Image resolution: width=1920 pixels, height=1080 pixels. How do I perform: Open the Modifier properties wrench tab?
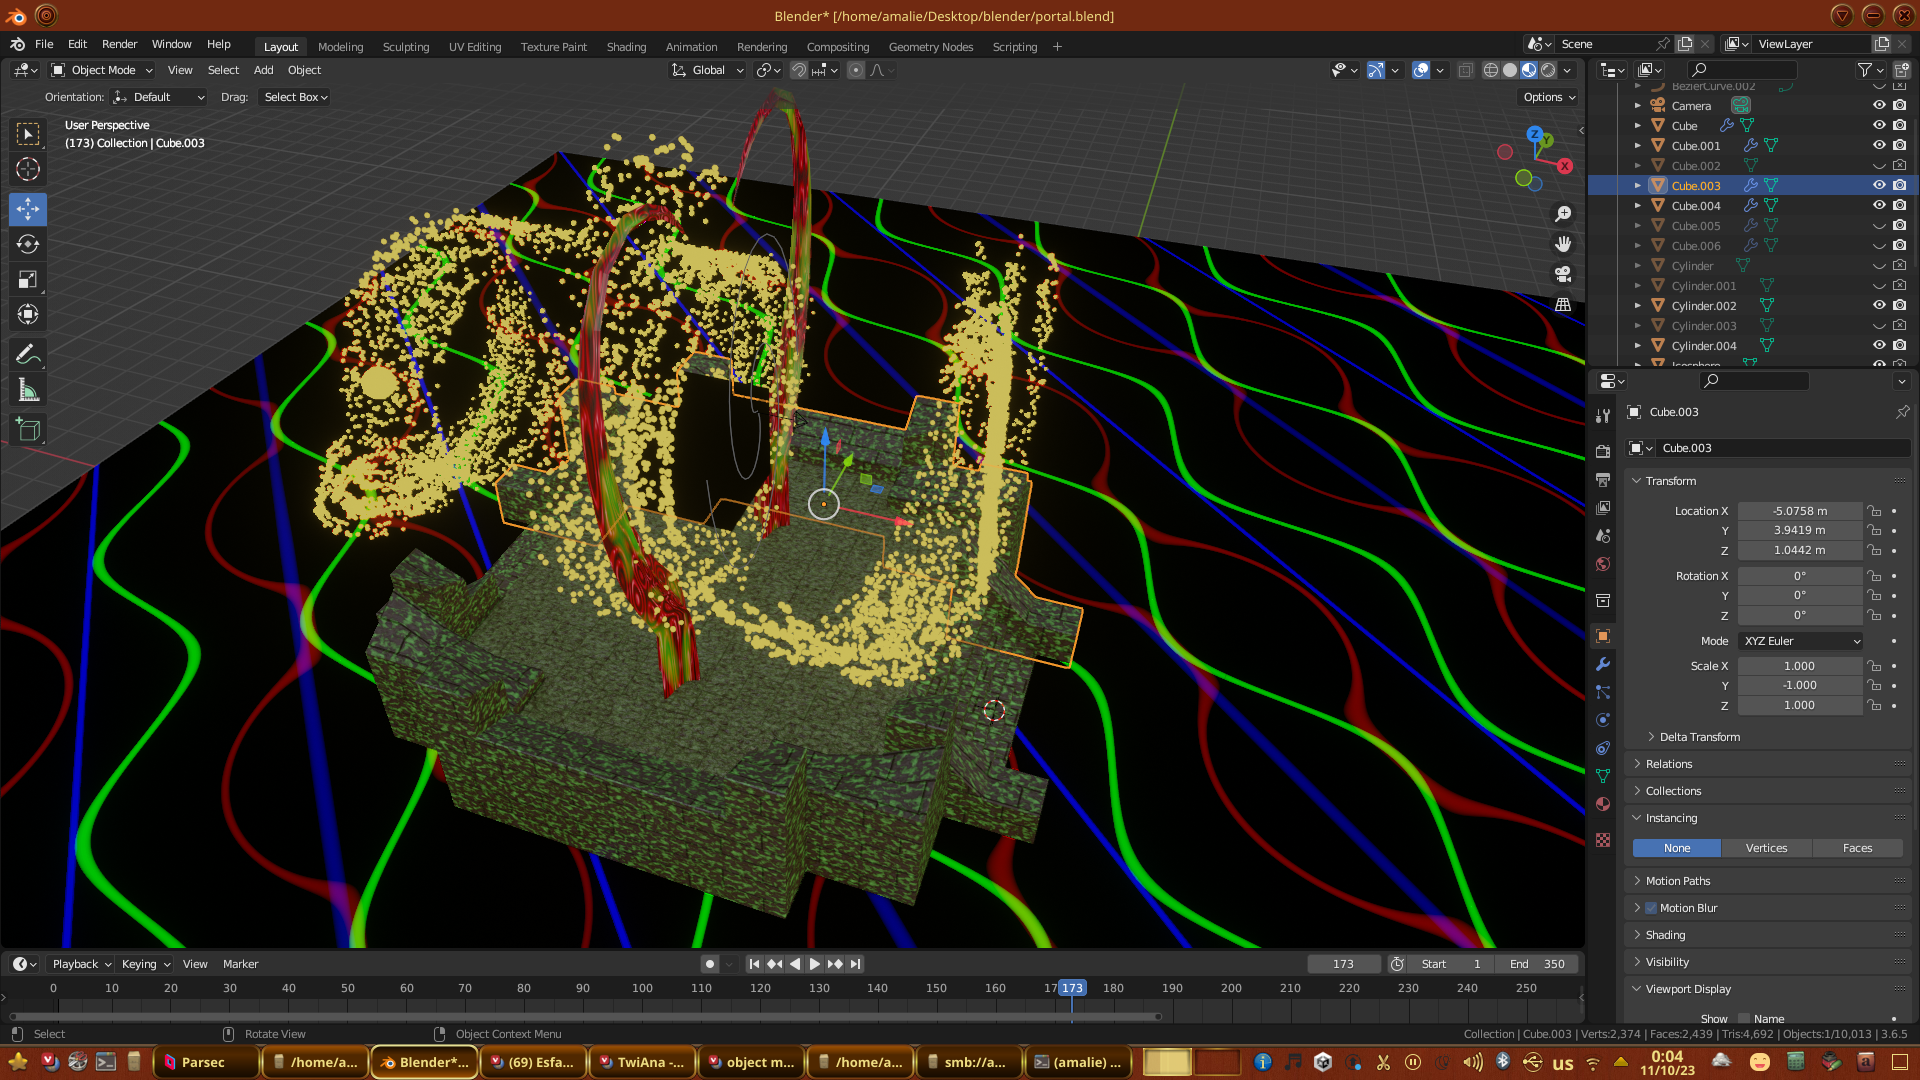[1603, 664]
